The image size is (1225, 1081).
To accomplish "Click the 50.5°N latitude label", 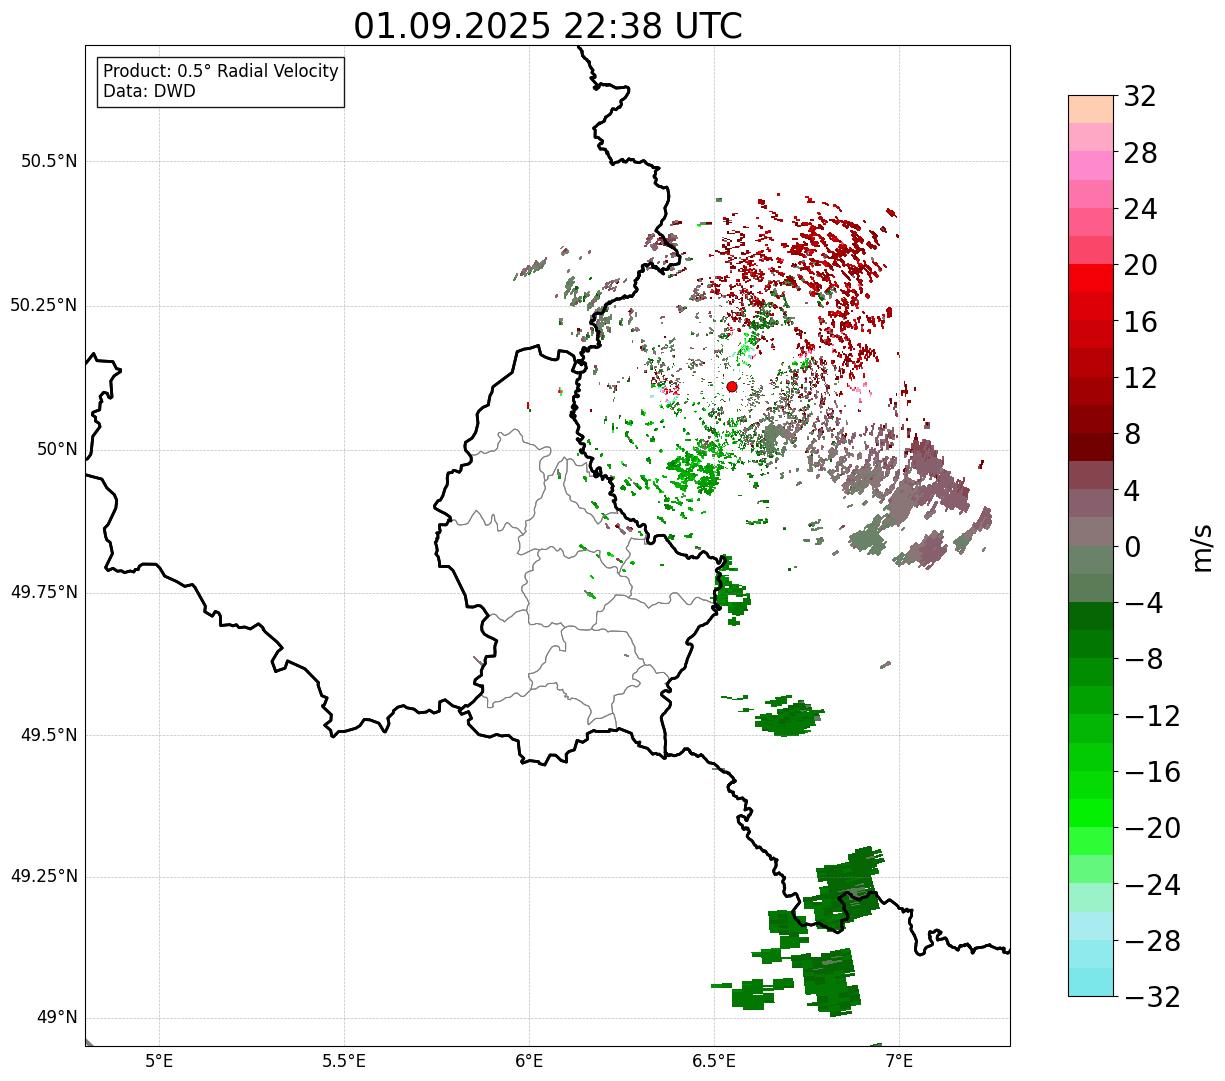I will point(49,161).
